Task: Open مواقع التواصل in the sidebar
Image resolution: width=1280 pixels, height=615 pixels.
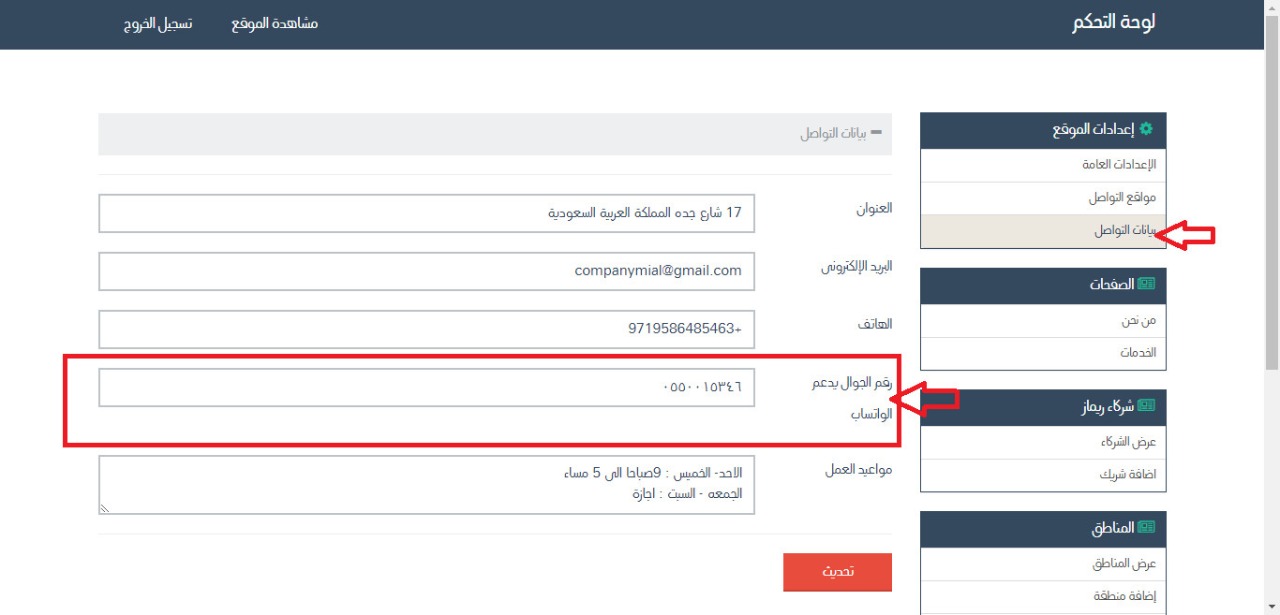Action: click(x=1122, y=198)
